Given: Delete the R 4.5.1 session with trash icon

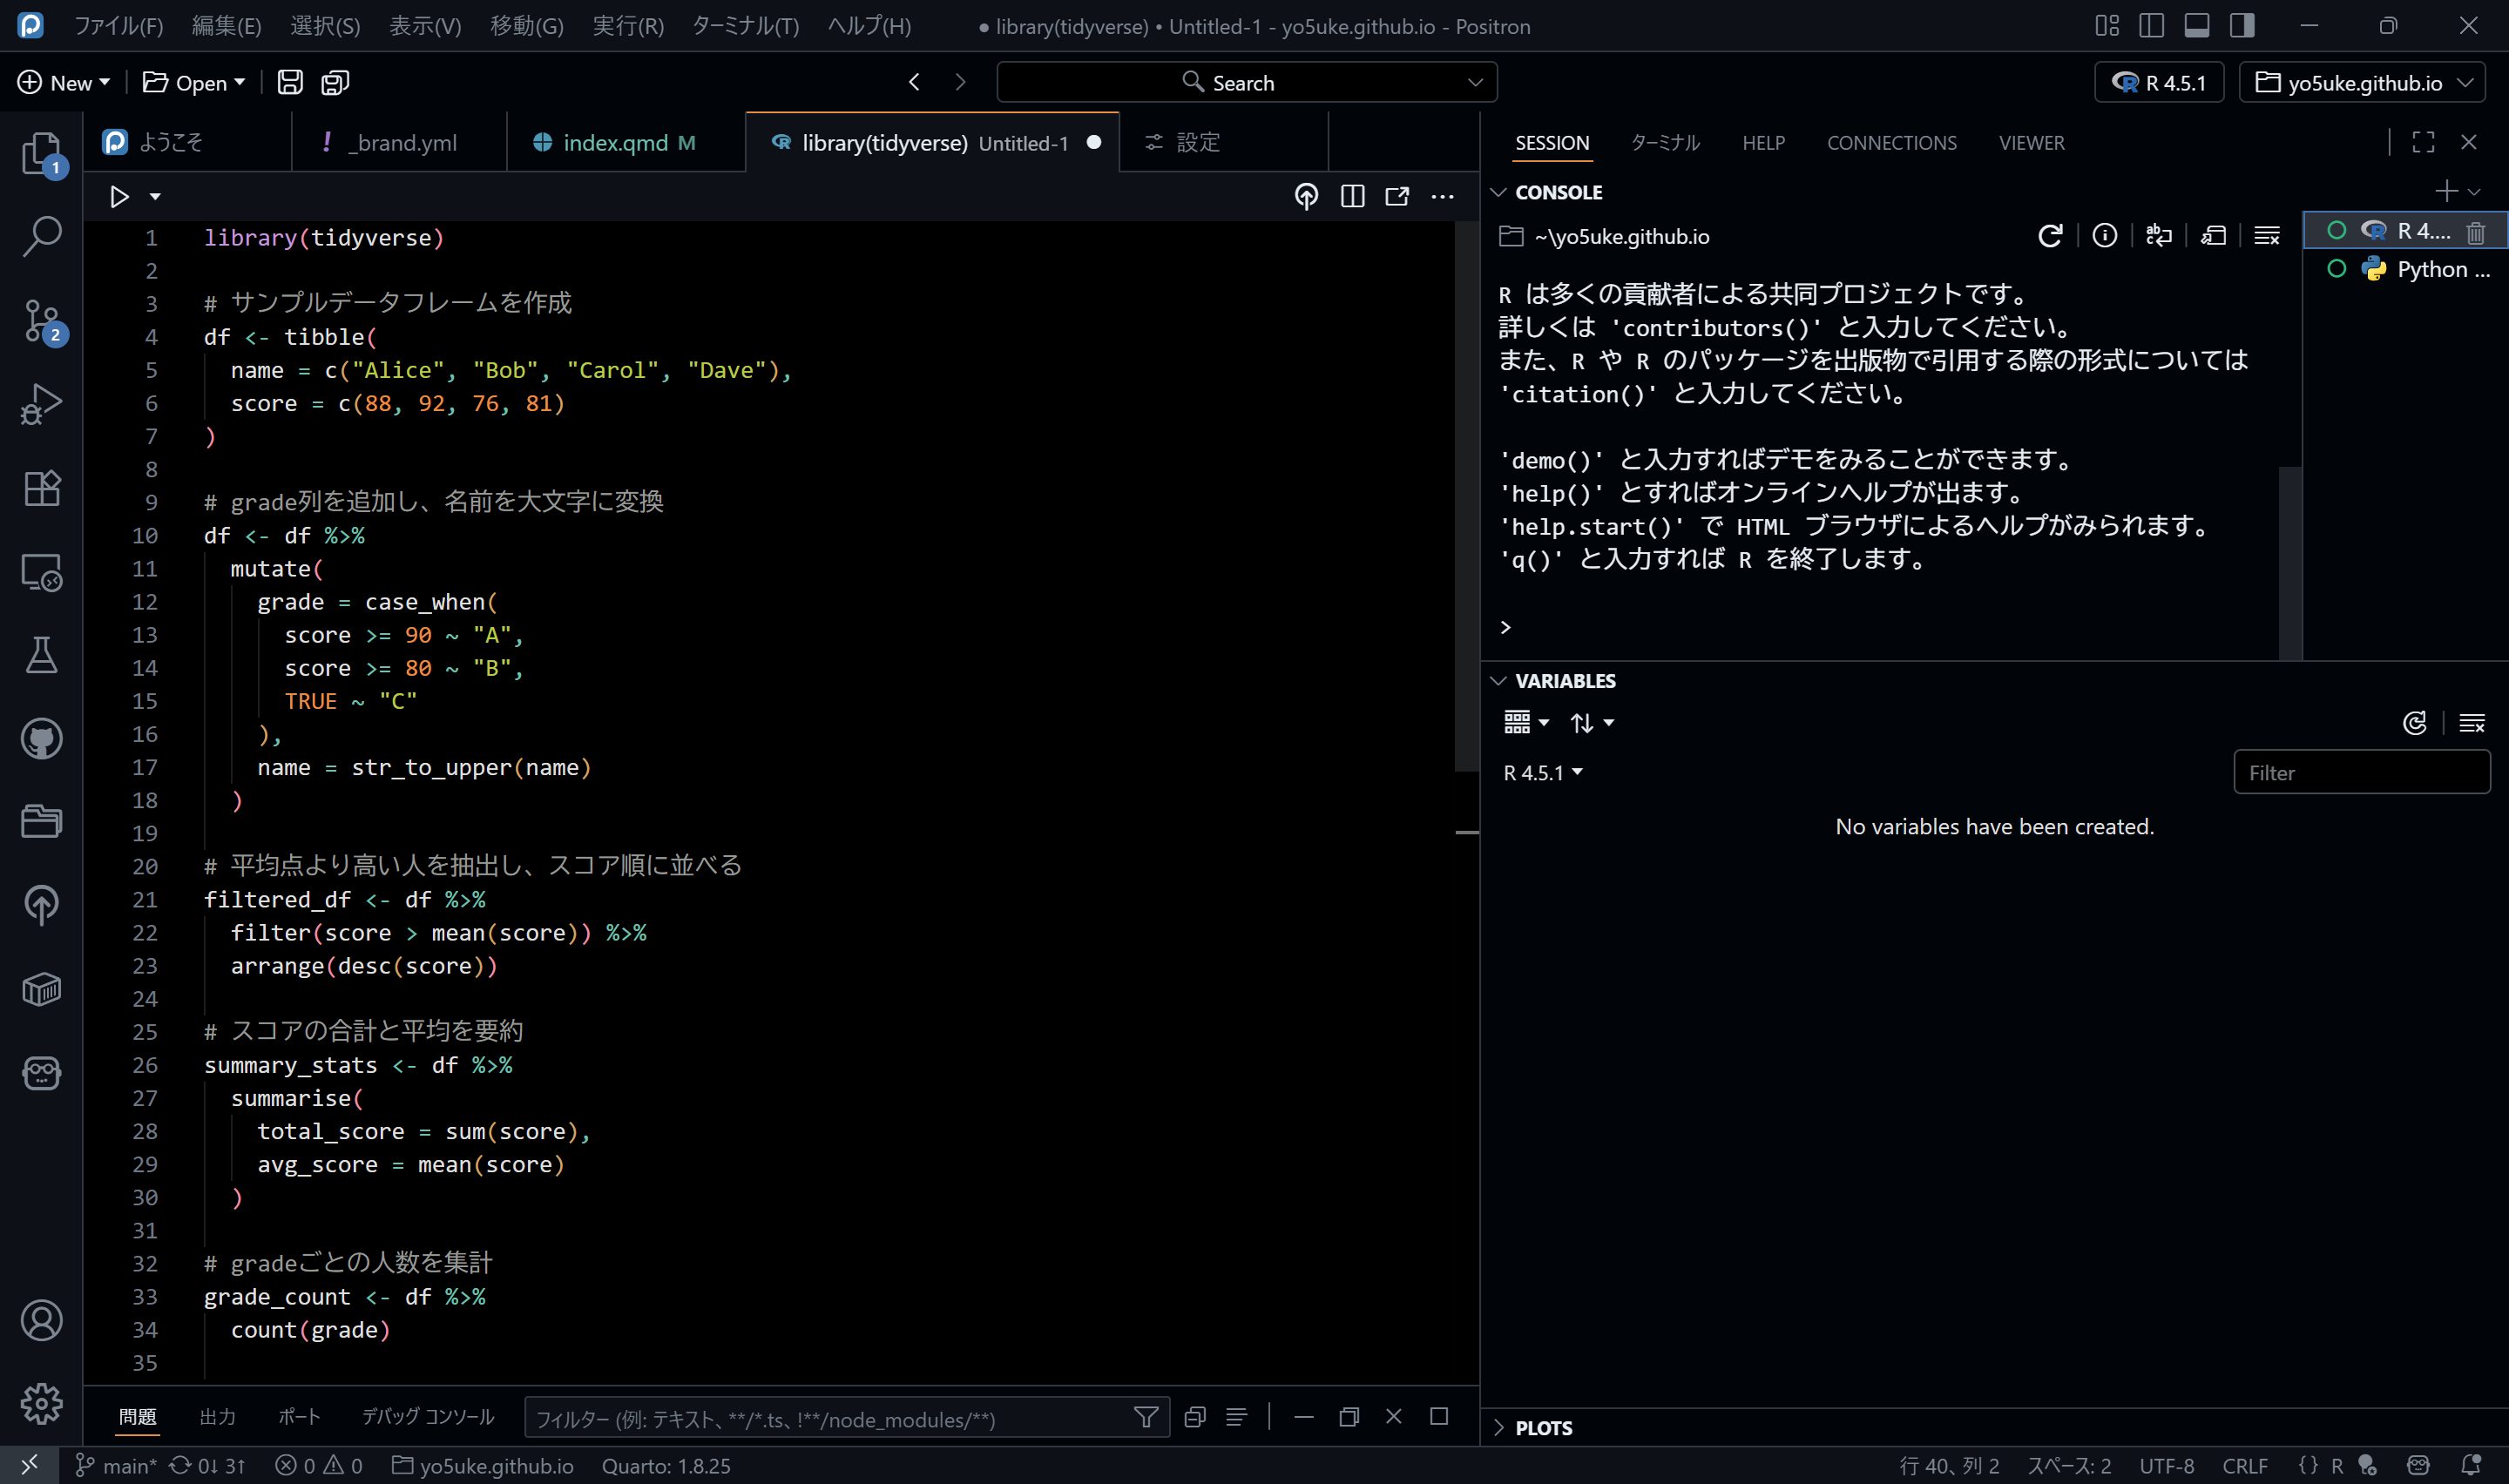Looking at the screenshot, I should pyautogui.click(x=2475, y=232).
